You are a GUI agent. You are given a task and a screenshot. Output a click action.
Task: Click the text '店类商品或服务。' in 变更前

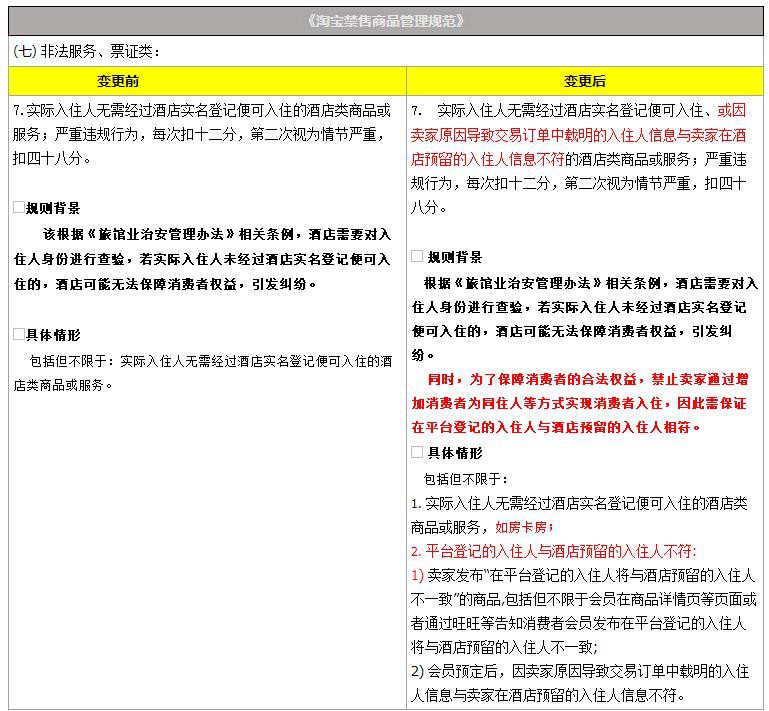pos(63,385)
